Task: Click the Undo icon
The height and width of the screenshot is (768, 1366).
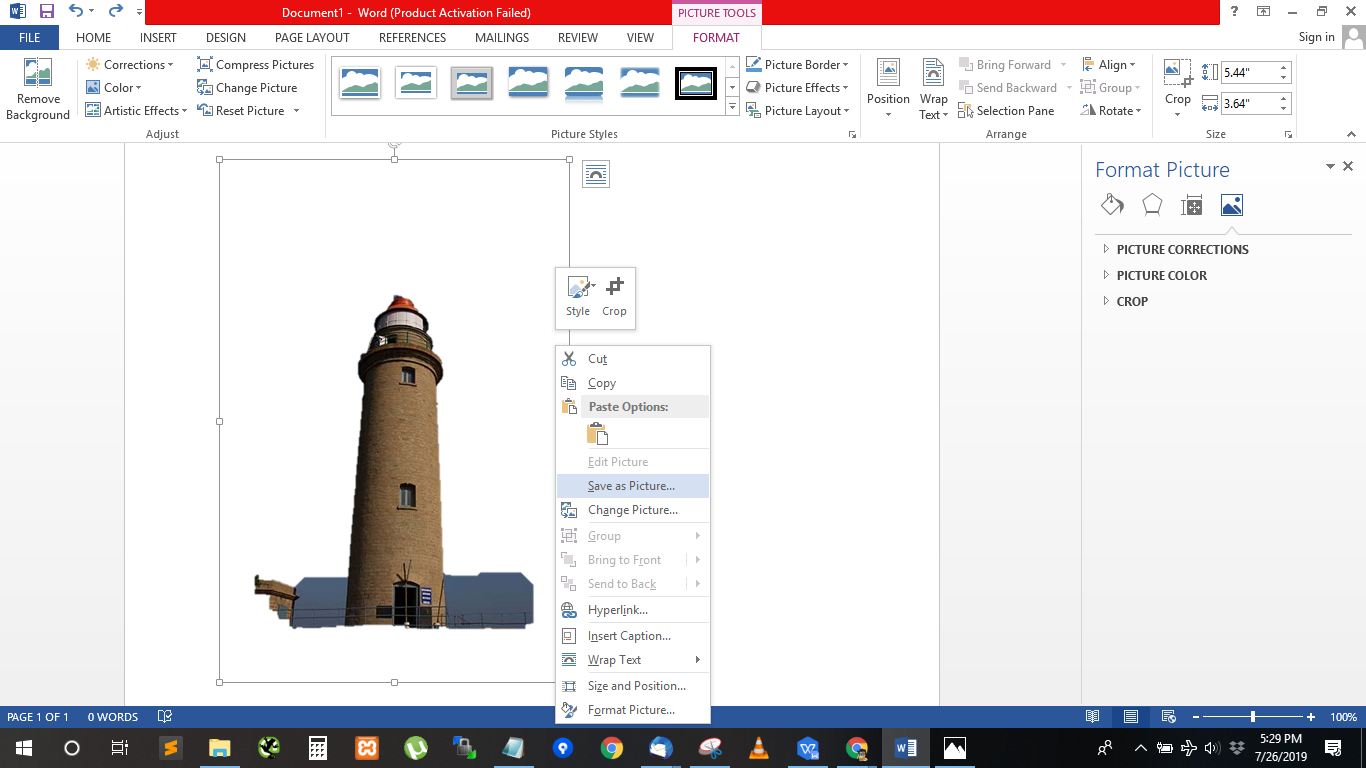Action: [76, 12]
